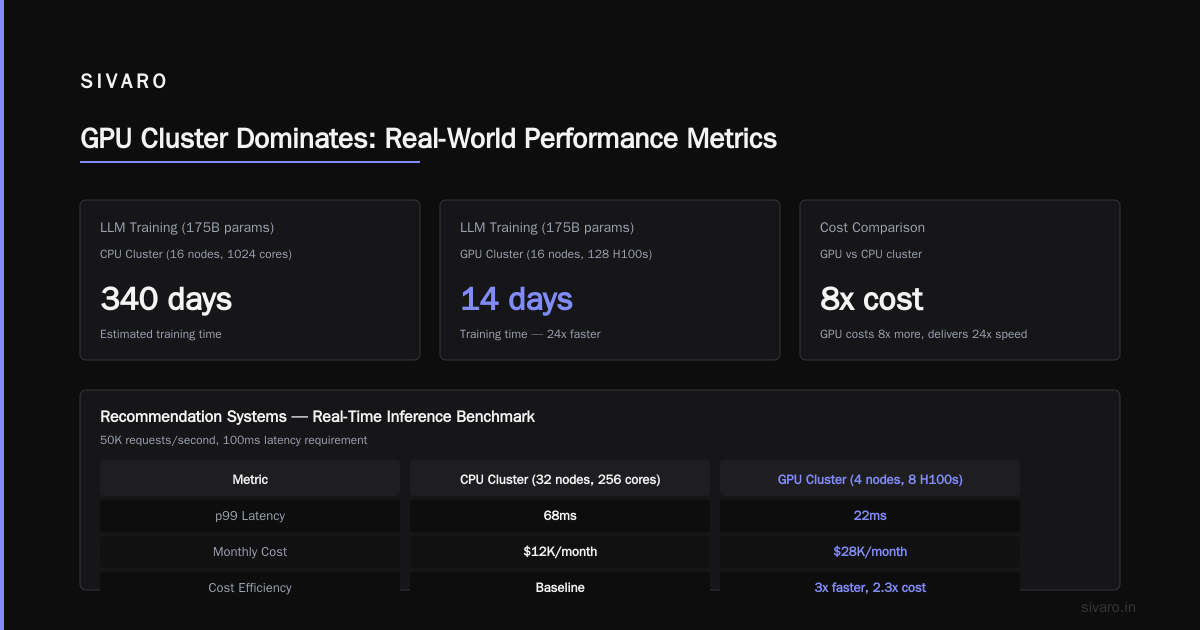Click the '8x cost' value
Image resolution: width=1200 pixels, height=630 pixels.
coord(871,298)
